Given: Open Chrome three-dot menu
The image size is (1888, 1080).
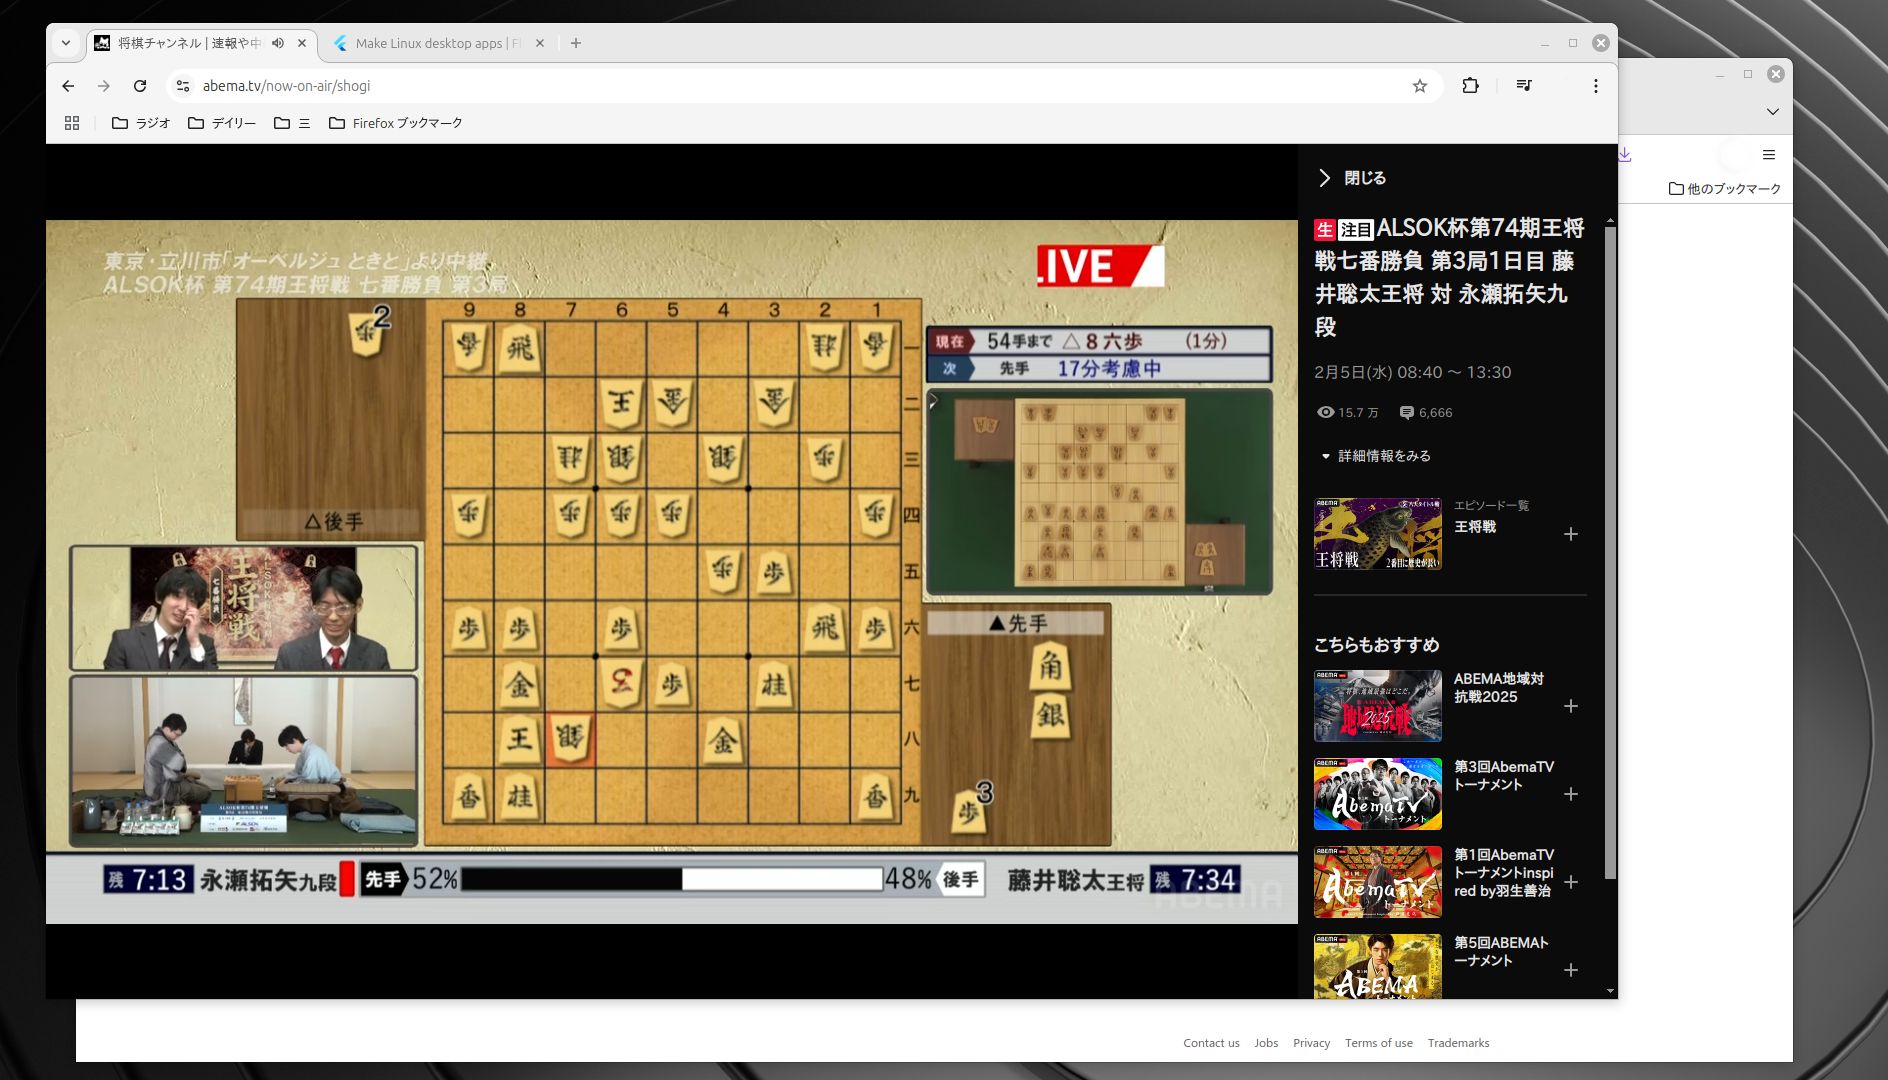Looking at the screenshot, I should coord(1596,86).
